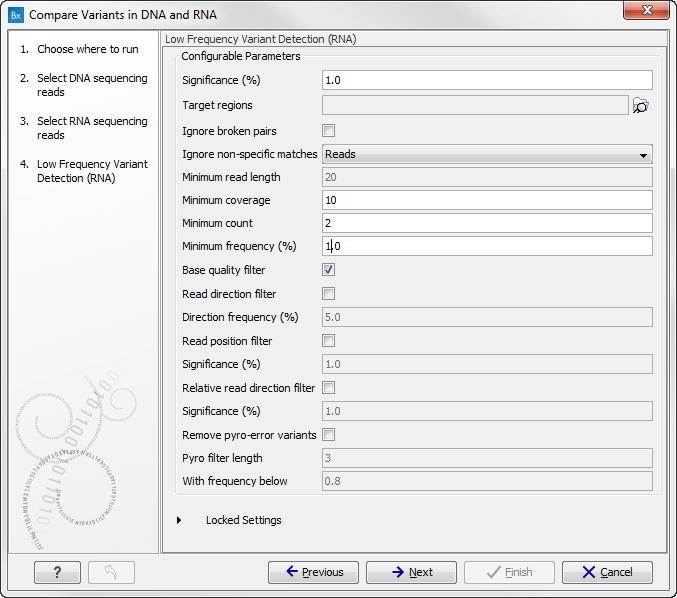Click the Finish button
The width and height of the screenshot is (677, 598).
pos(509,573)
